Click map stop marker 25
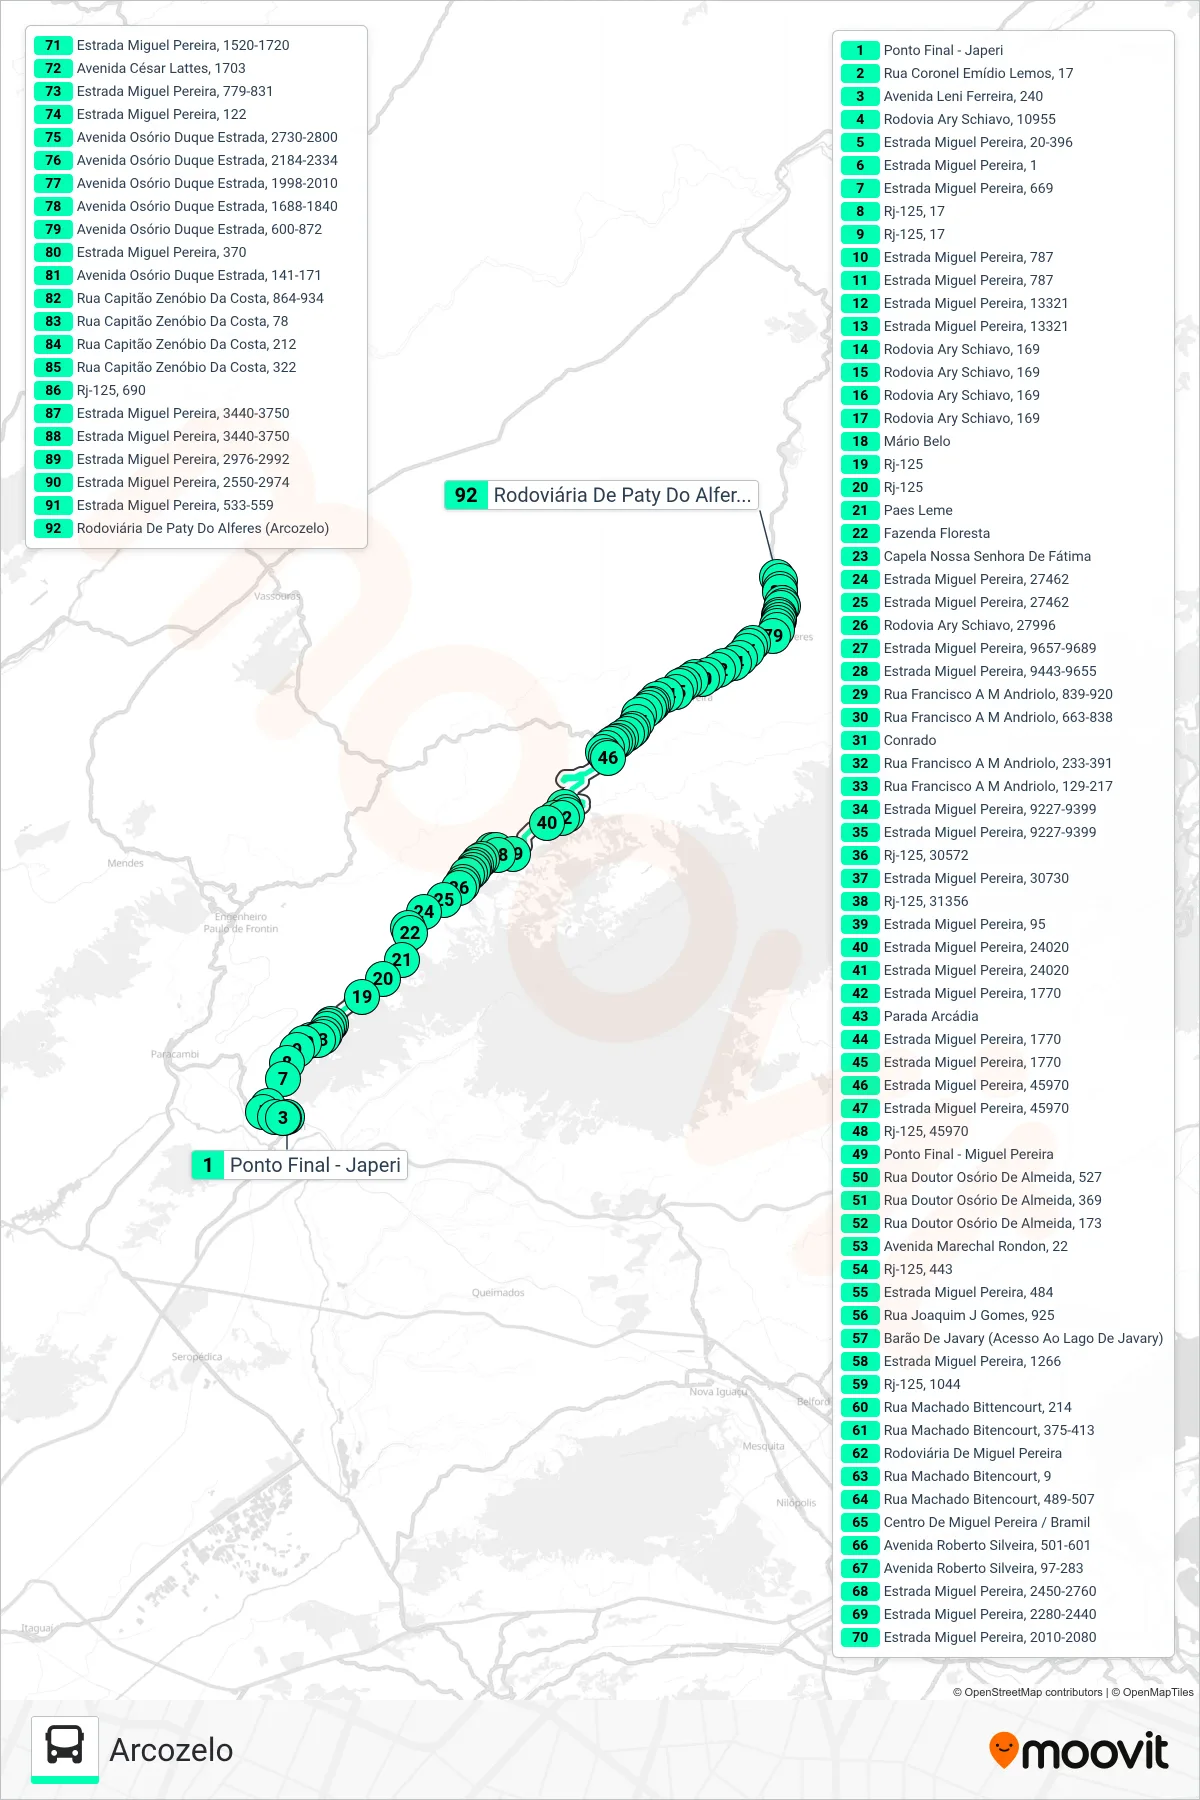Viewport: 1200px width, 1800px height. point(444,899)
